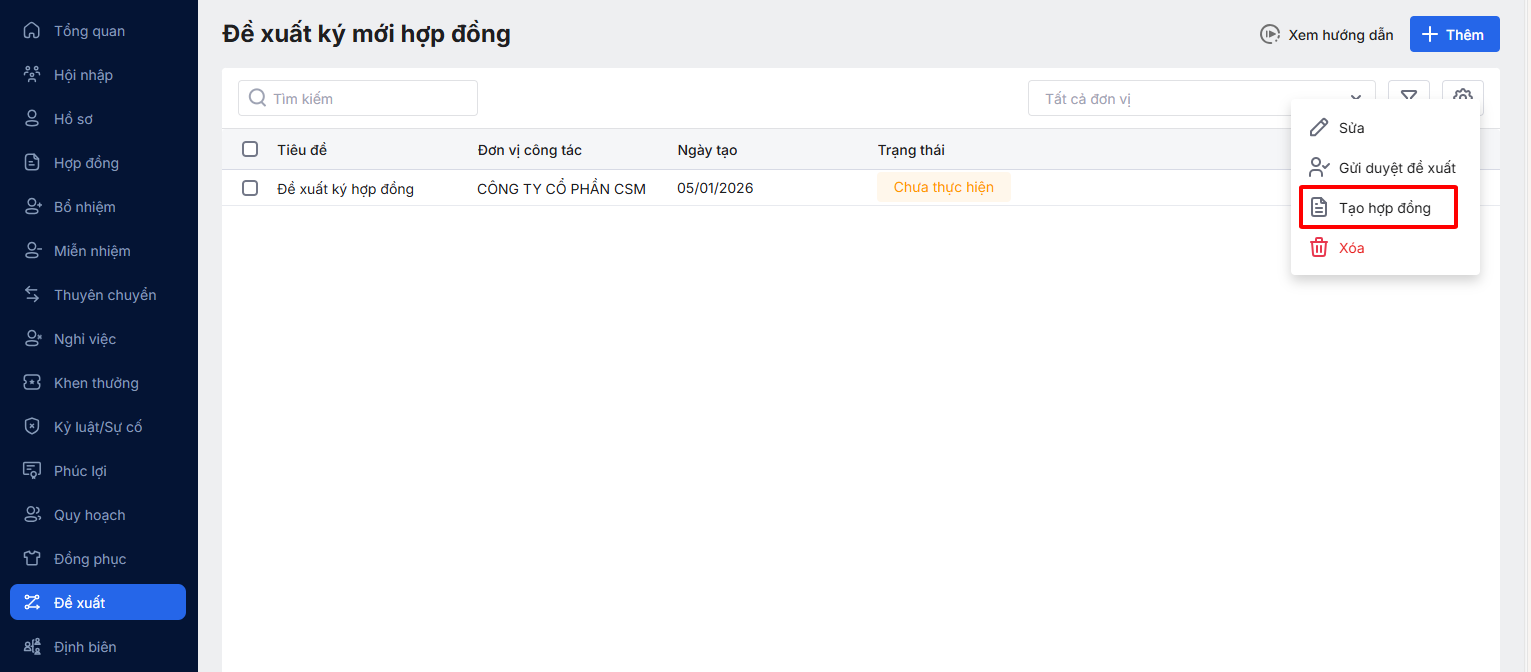Toggle the select-all checkbox in table header

click(x=250, y=150)
